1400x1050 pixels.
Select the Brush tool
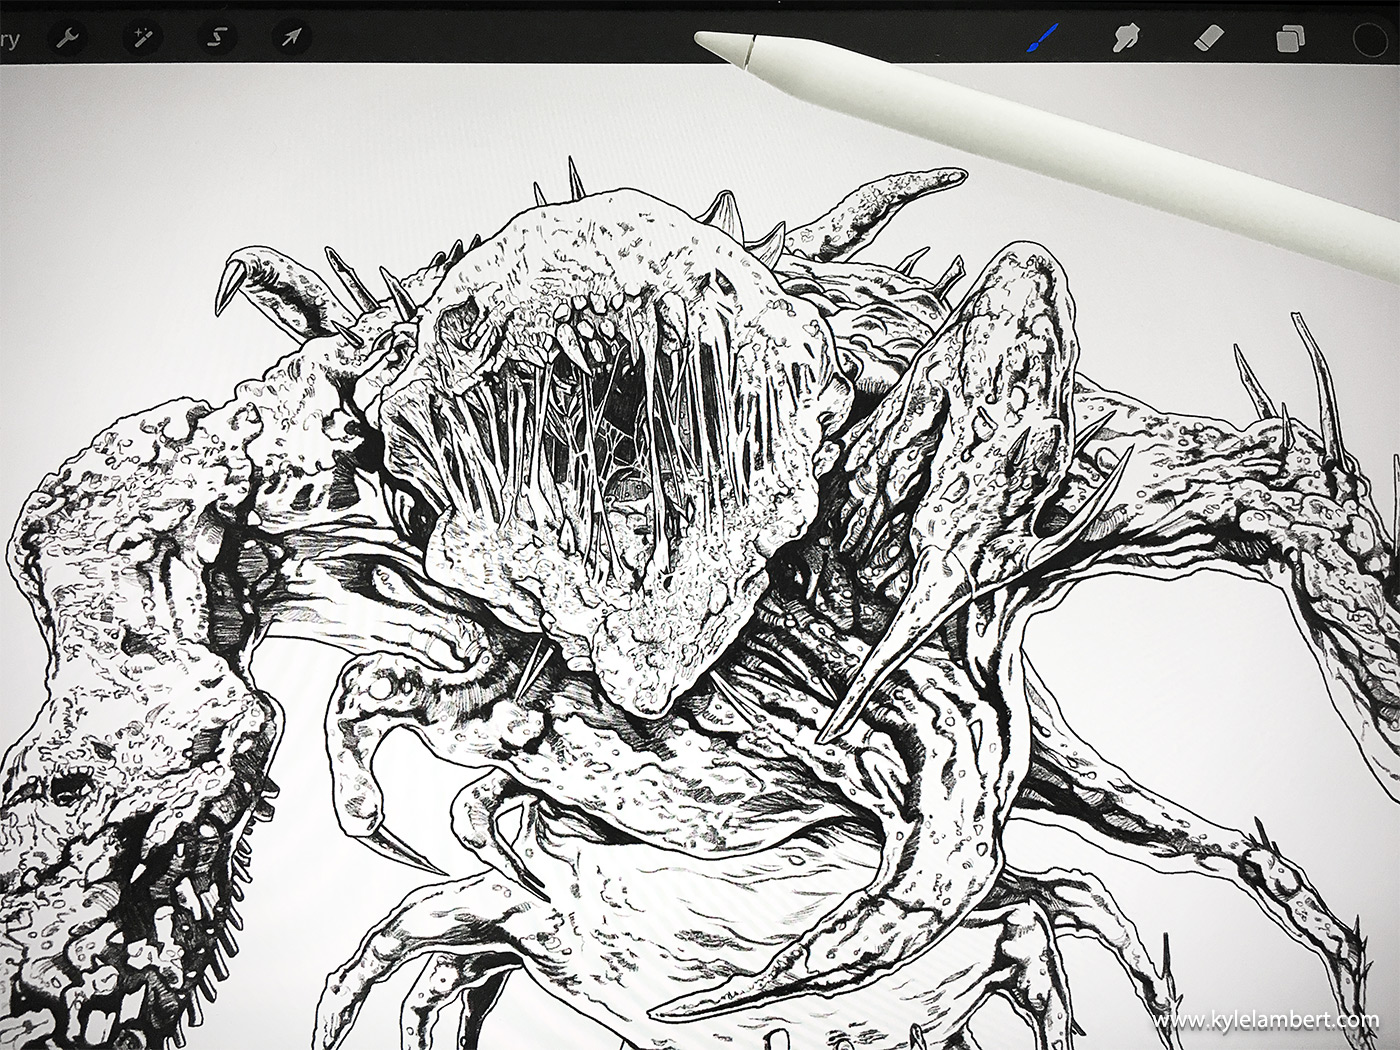(1042, 38)
